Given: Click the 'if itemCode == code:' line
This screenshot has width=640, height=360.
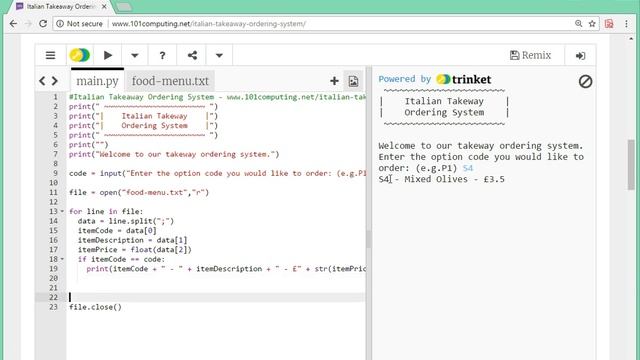Looking at the screenshot, I should click(x=121, y=259).
